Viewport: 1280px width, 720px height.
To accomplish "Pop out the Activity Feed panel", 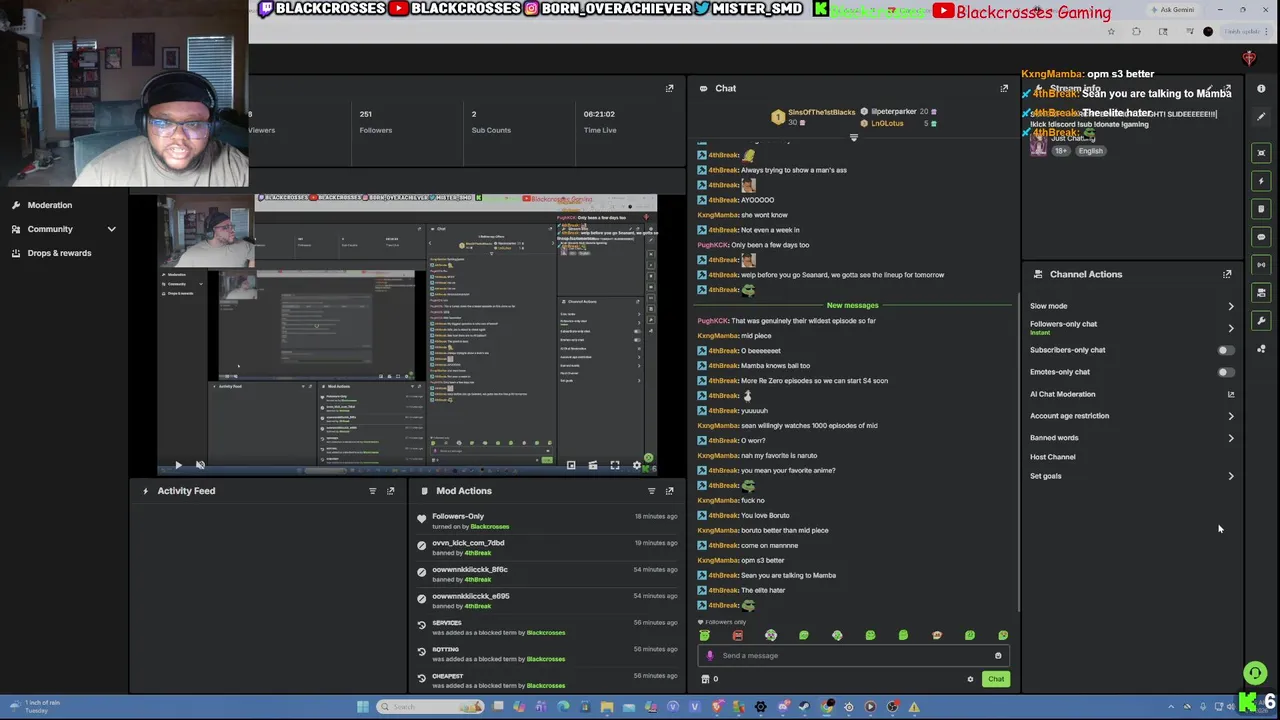I will [x=391, y=491].
